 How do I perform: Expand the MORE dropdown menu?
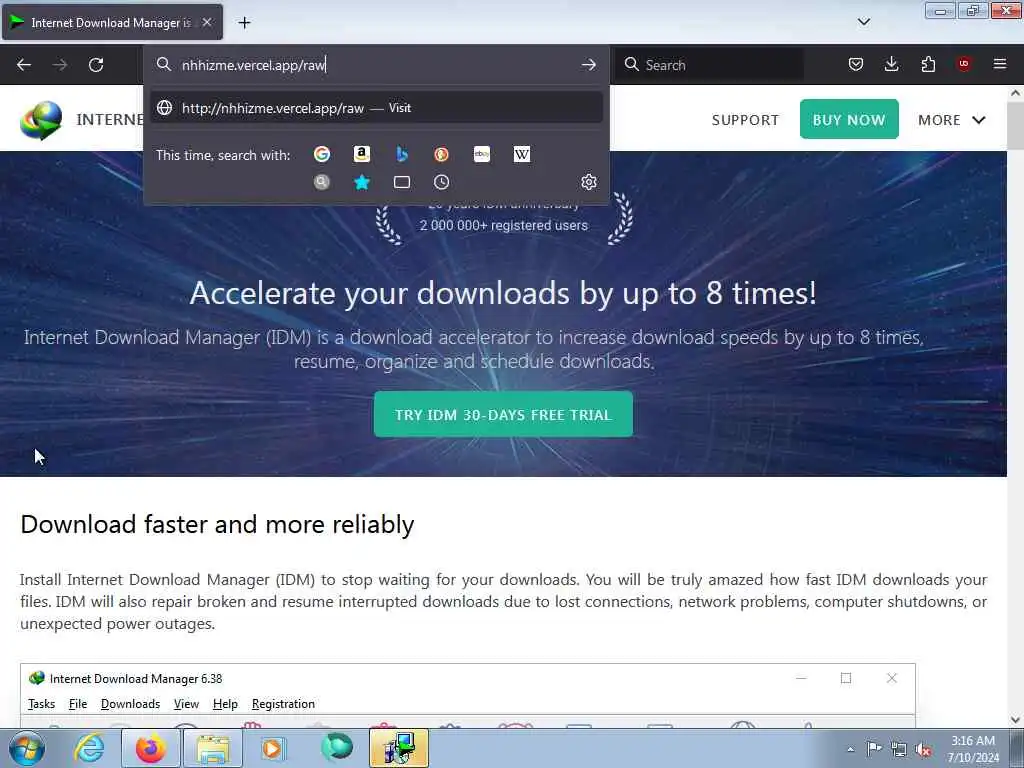tap(952, 120)
